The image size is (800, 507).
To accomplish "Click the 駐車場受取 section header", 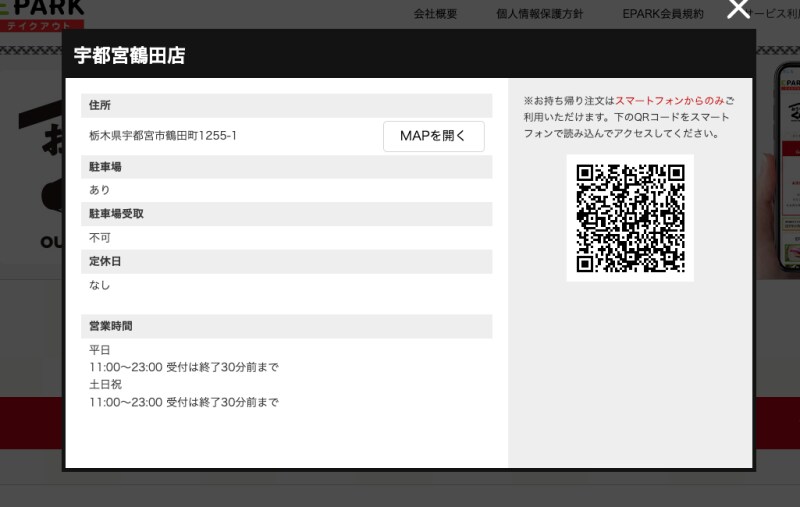I will (x=287, y=214).
